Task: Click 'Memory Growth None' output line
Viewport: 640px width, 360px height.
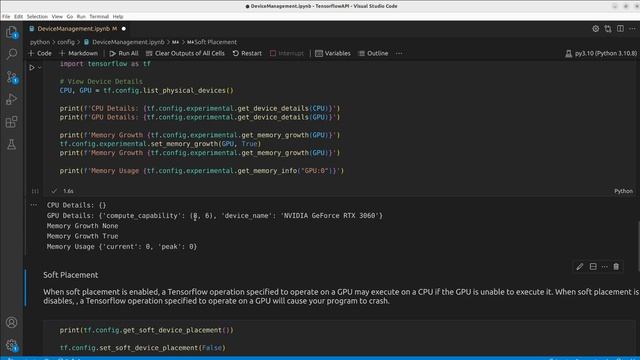Action: click(x=82, y=226)
